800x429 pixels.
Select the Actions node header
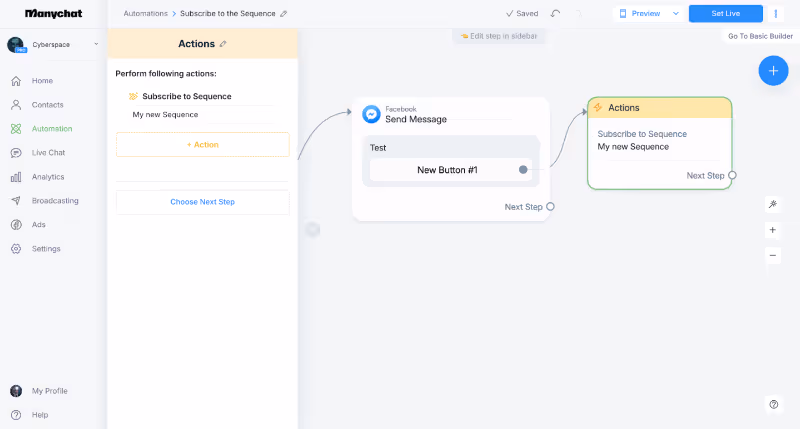pos(660,108)
